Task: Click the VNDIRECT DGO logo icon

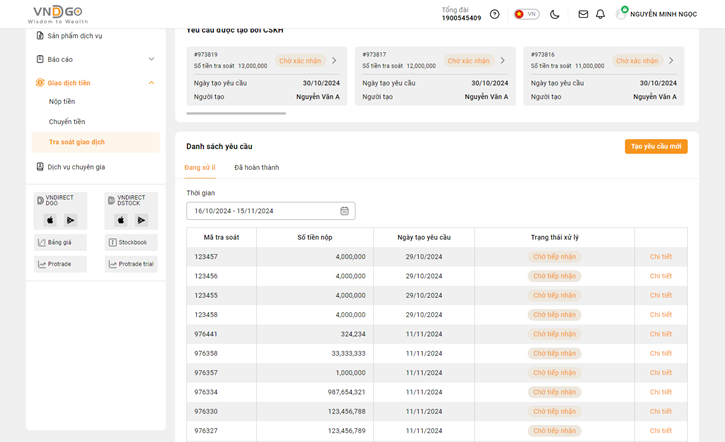Action: click(40, 200)
